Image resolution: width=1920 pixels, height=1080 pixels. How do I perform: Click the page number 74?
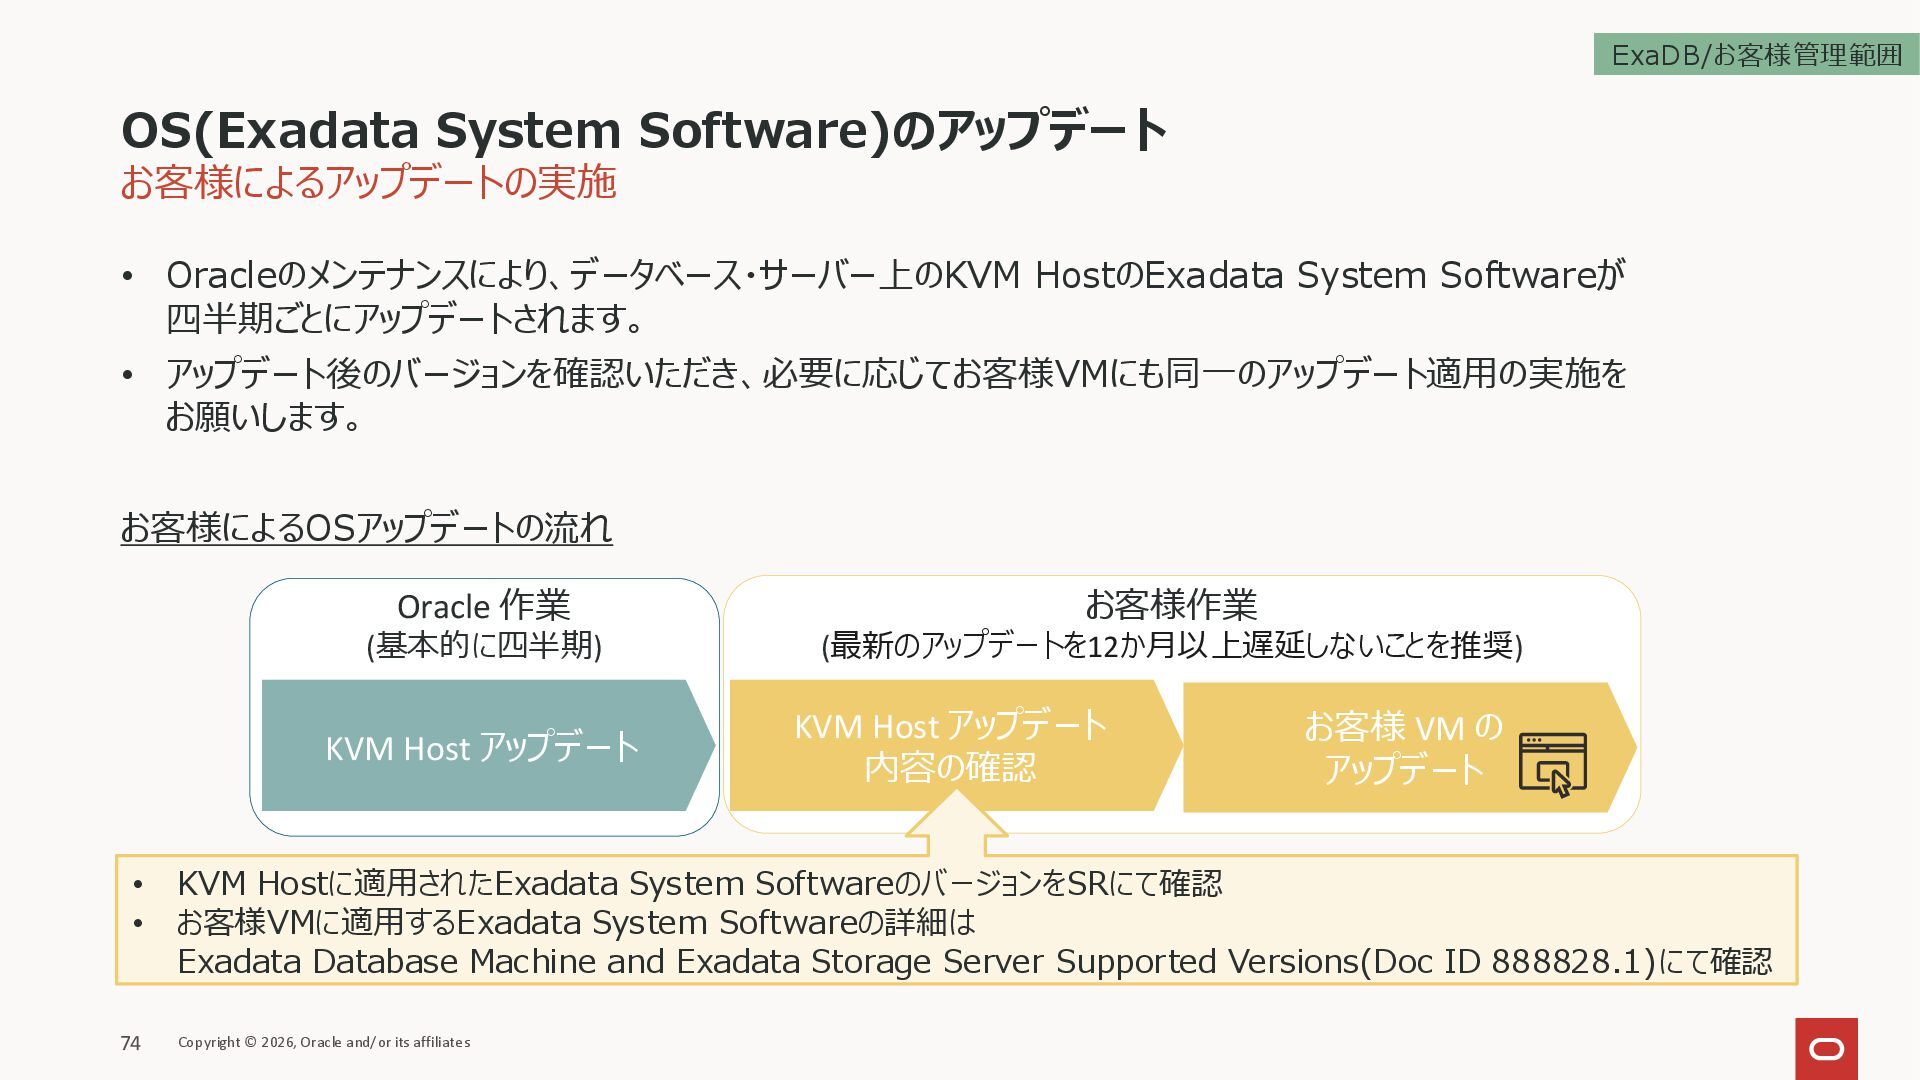(131, 1043)
